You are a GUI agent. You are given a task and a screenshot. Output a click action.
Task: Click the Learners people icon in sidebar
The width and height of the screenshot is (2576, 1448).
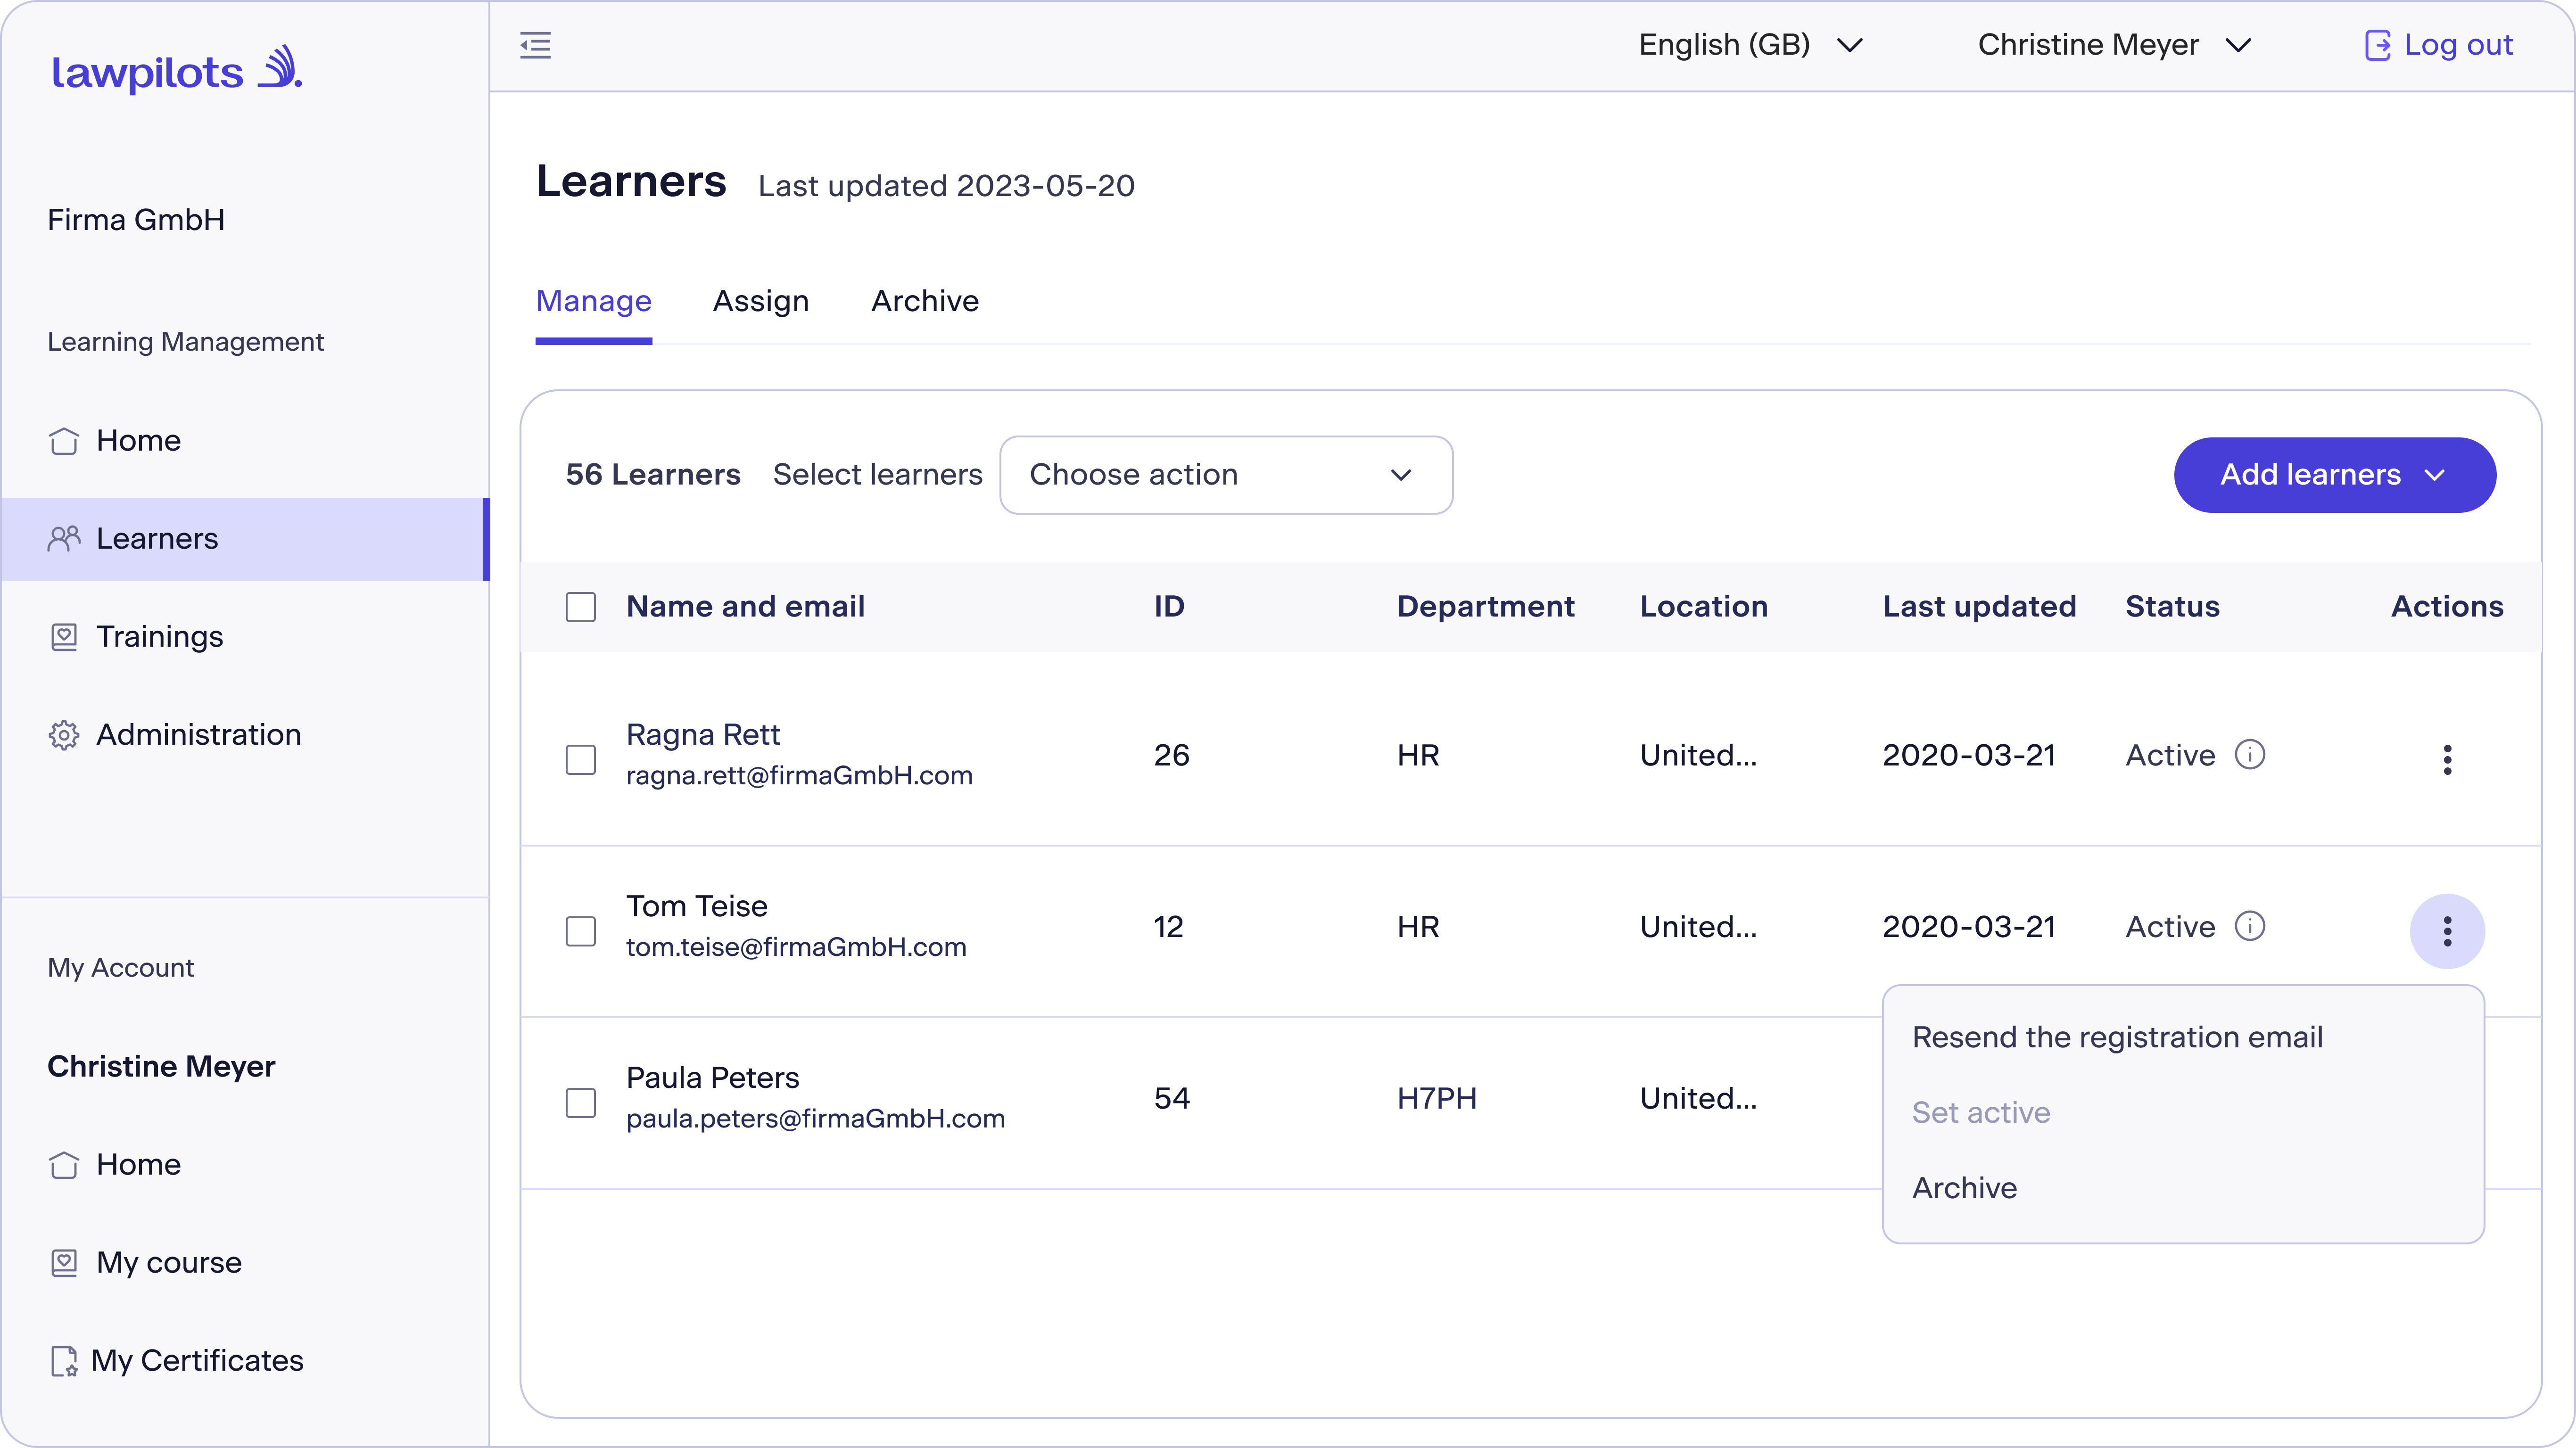click(x=64, y=539)
